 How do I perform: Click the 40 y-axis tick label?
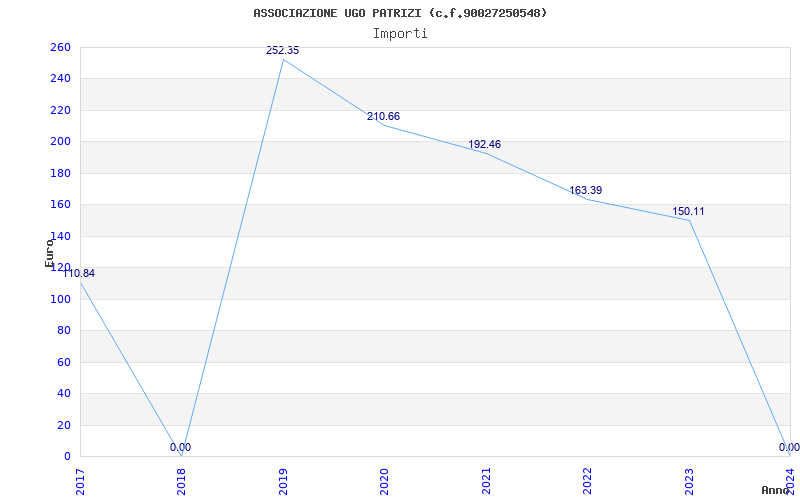pos(63,393)
